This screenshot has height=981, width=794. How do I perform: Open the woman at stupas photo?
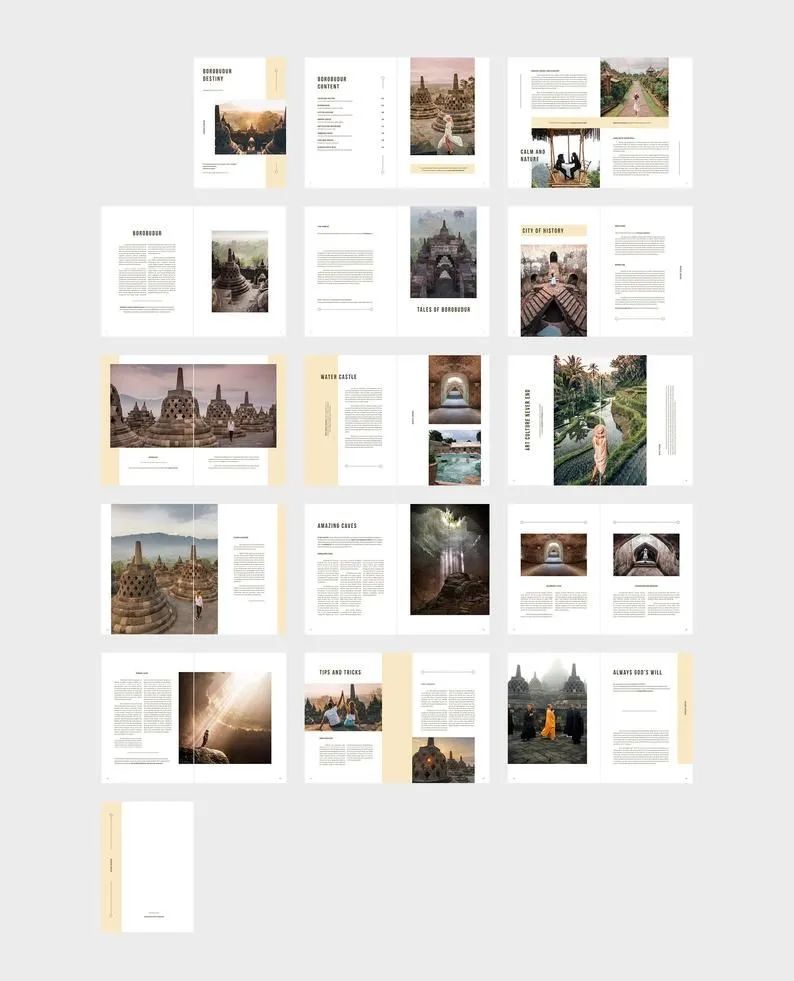(442, 106)
